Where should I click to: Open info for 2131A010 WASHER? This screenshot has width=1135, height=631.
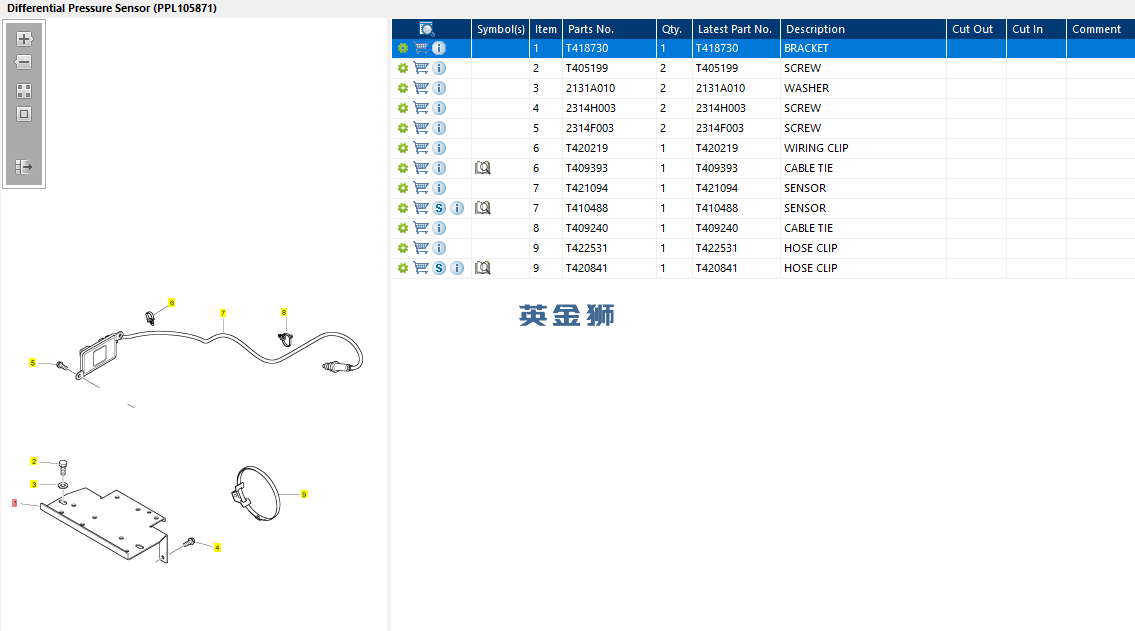439,88
